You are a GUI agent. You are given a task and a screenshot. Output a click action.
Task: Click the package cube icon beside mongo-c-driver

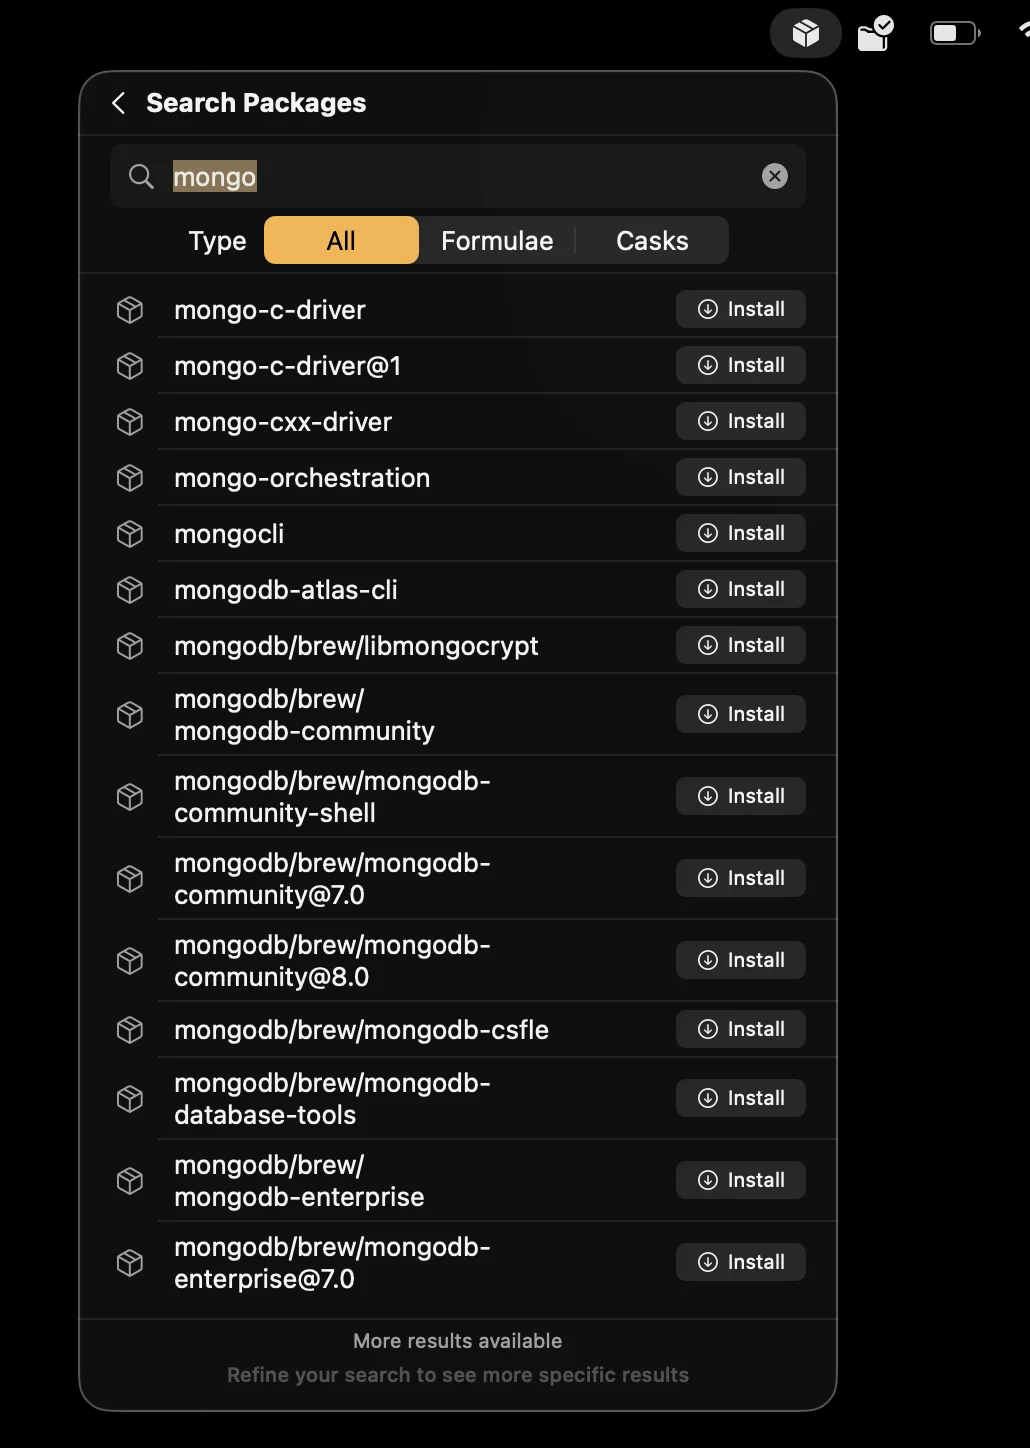click(130, 310)
